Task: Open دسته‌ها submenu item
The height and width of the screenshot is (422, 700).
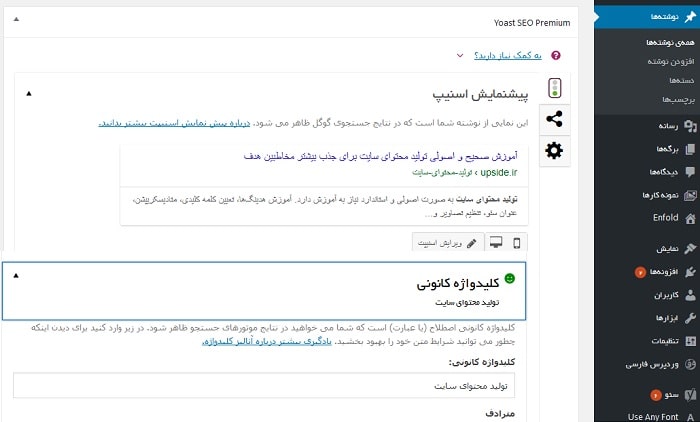Action: pyautogui.click(x=682, y=81)
